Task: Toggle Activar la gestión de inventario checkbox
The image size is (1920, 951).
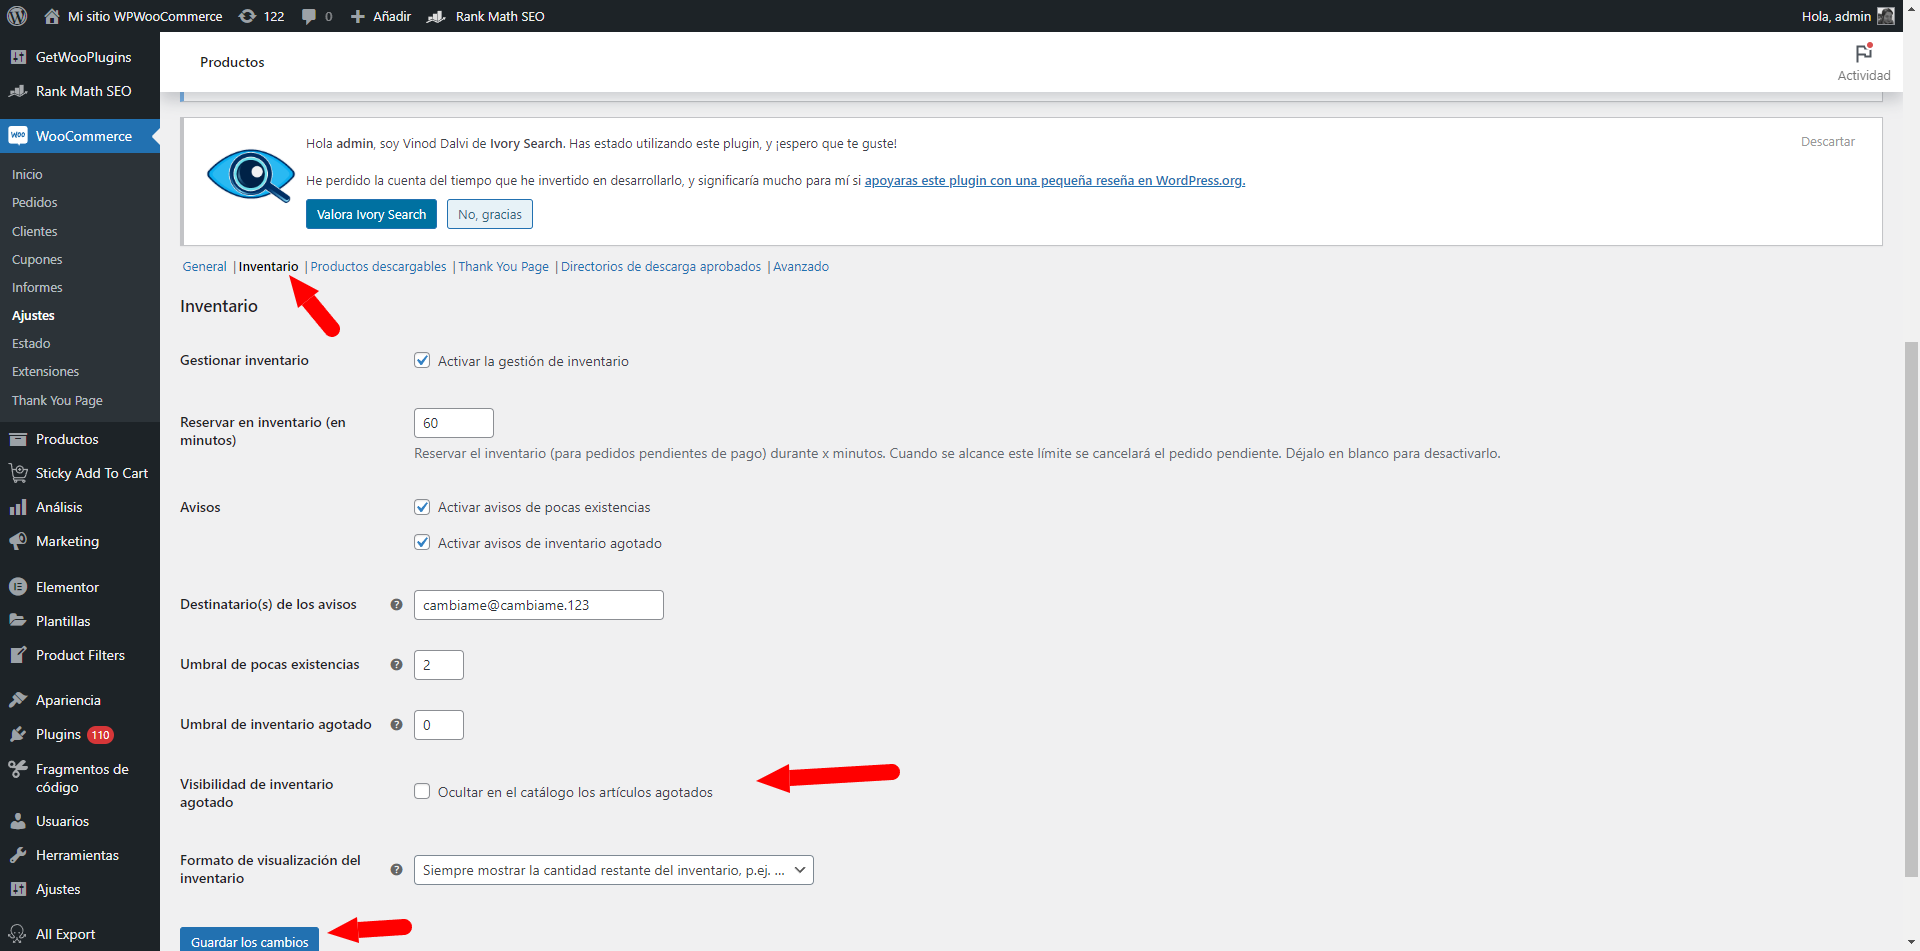Action: click(x=422, y=361)
